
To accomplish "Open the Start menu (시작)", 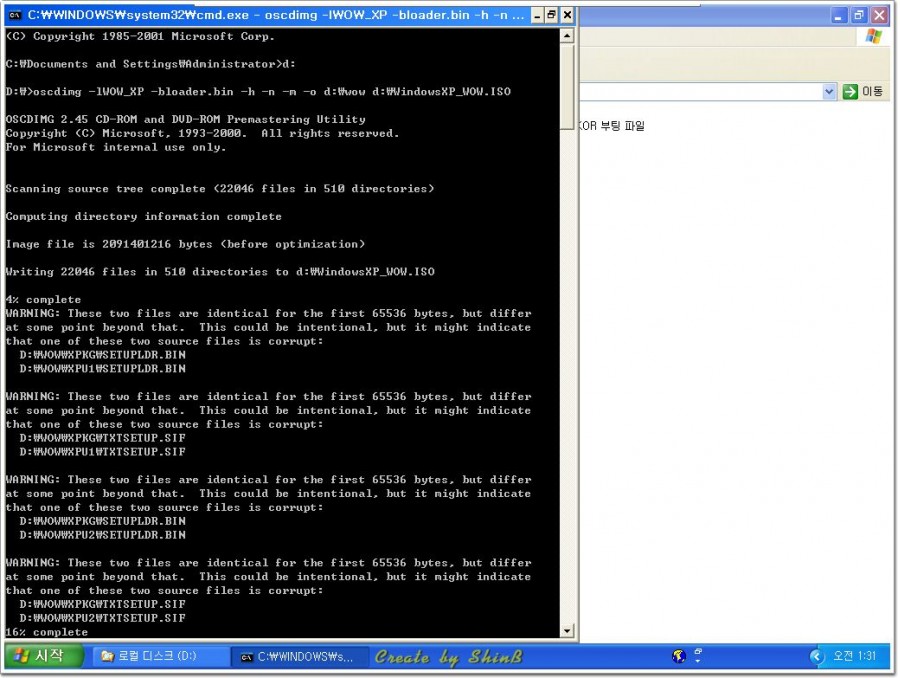I will coord(44,656).
